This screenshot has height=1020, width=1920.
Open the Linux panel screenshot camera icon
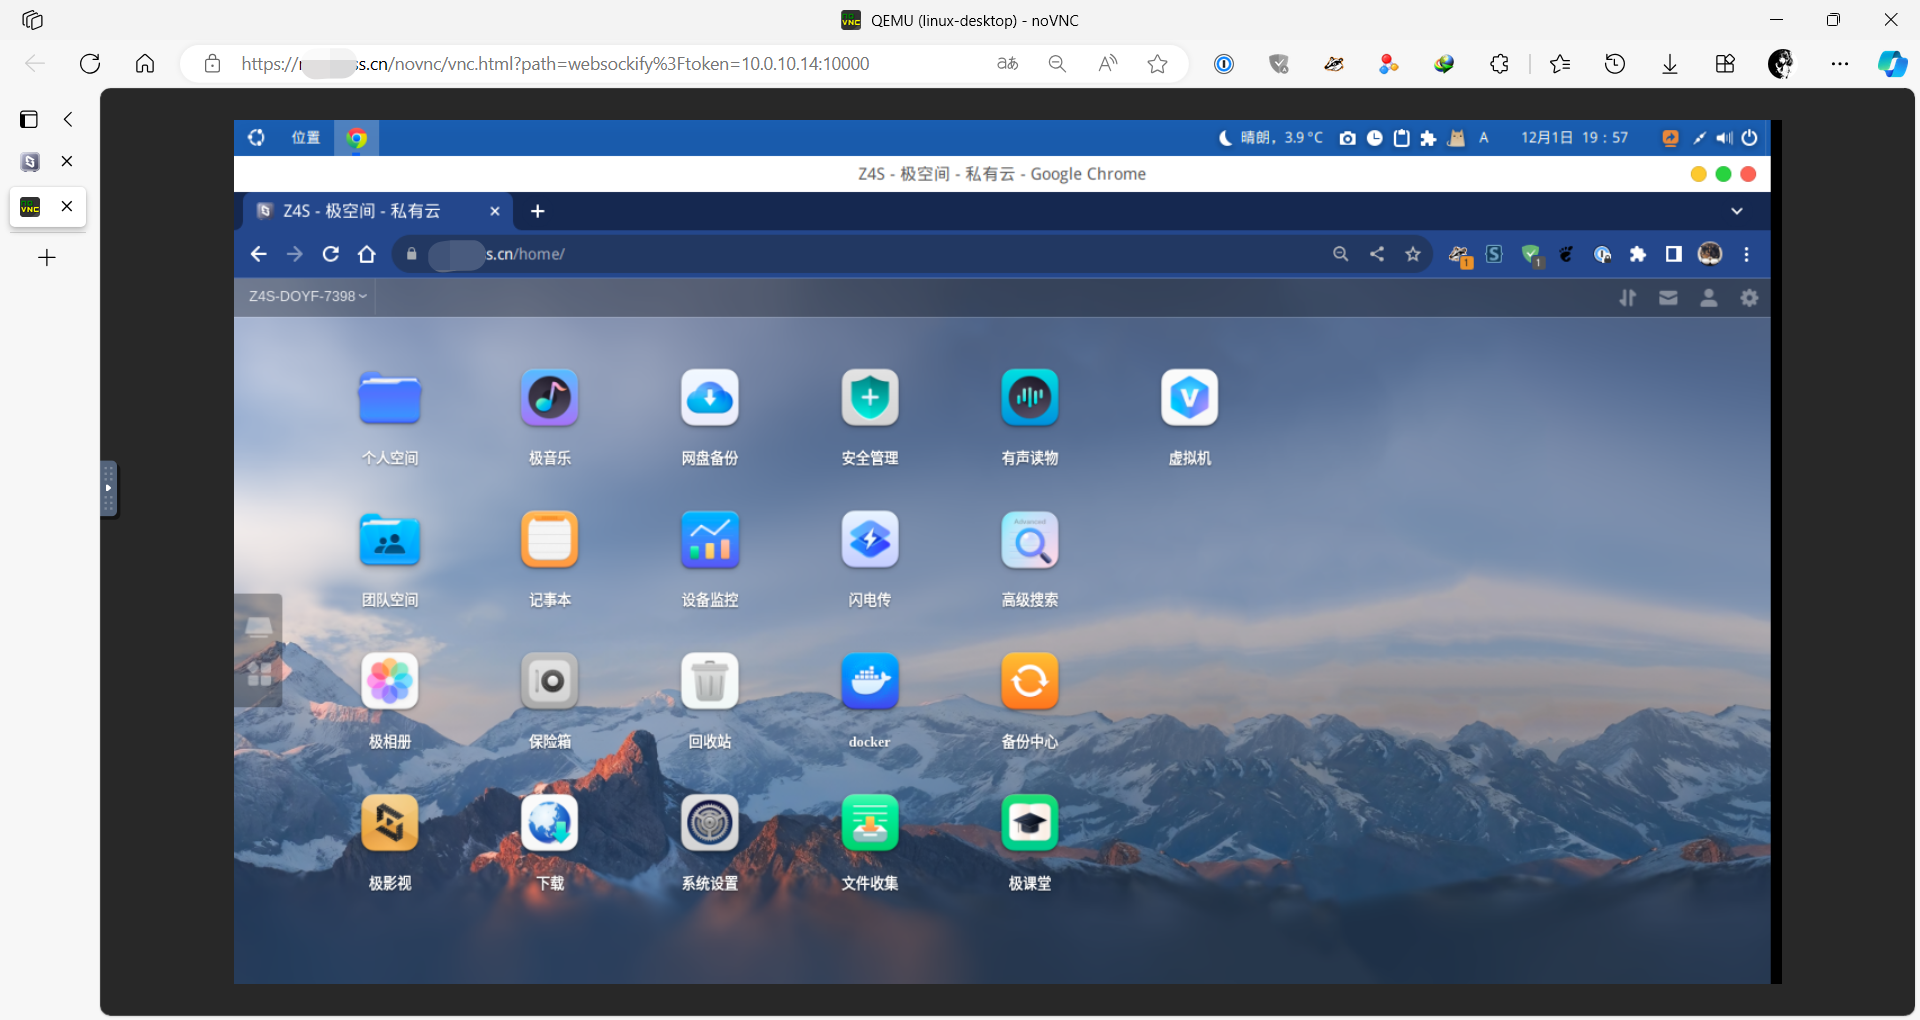pos(1348,138)
